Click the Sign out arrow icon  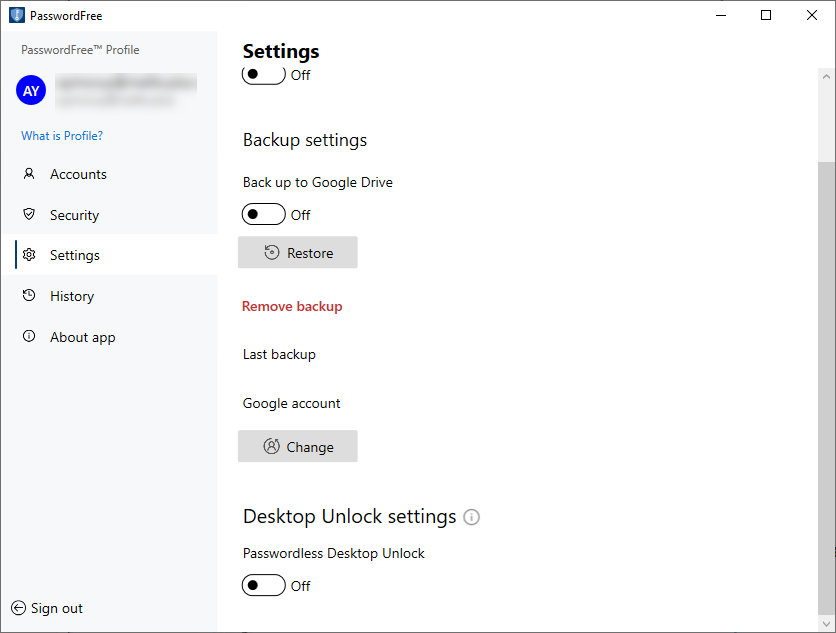pos(18,608)
